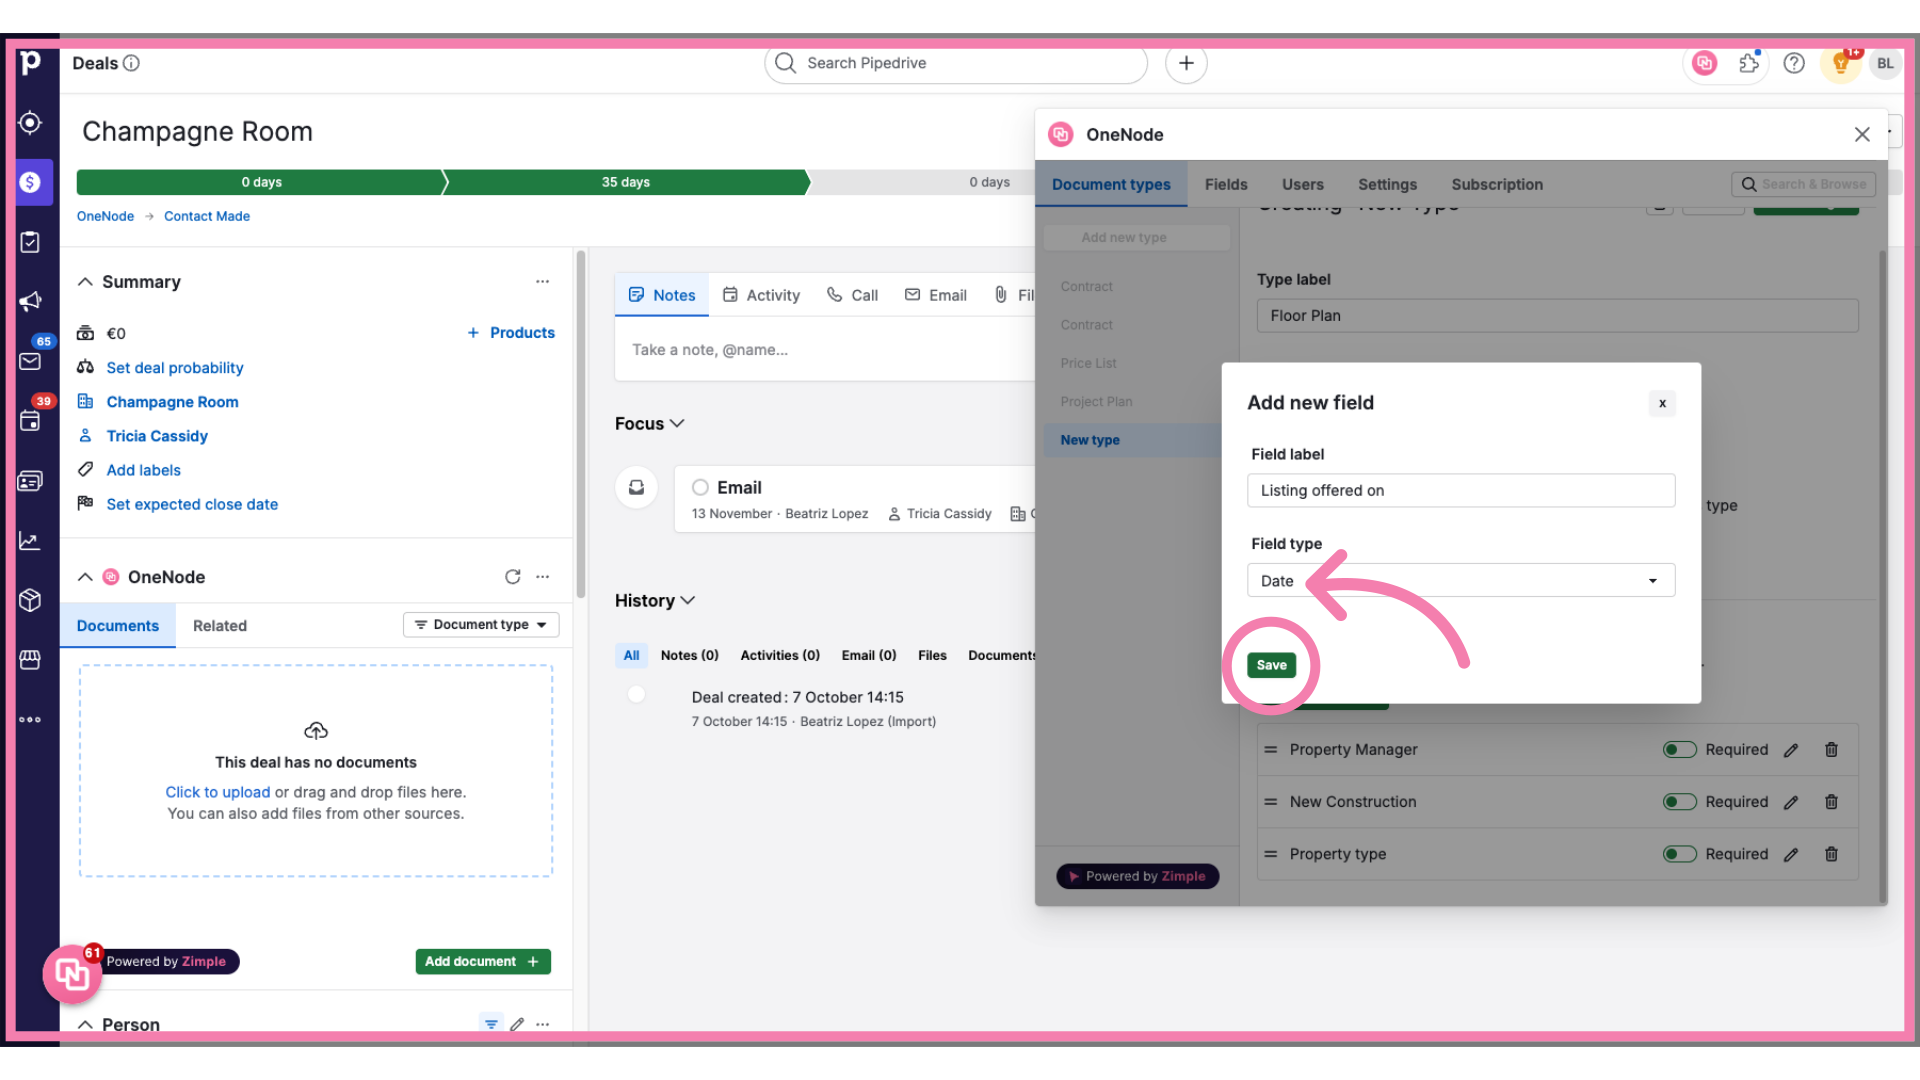Open the Products box icon in sidebar
This screenshot has height=1080, width=1920.
pos(30,600)
